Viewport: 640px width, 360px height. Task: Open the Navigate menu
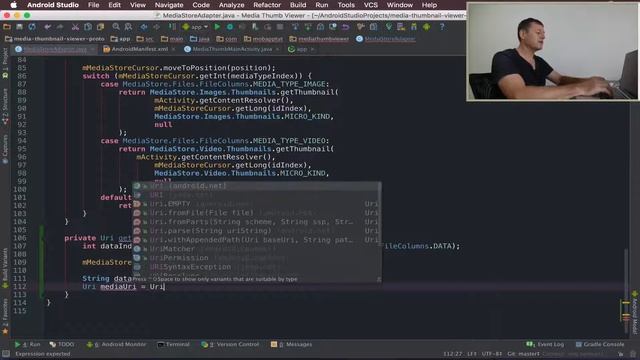click(x=169, y=5)
